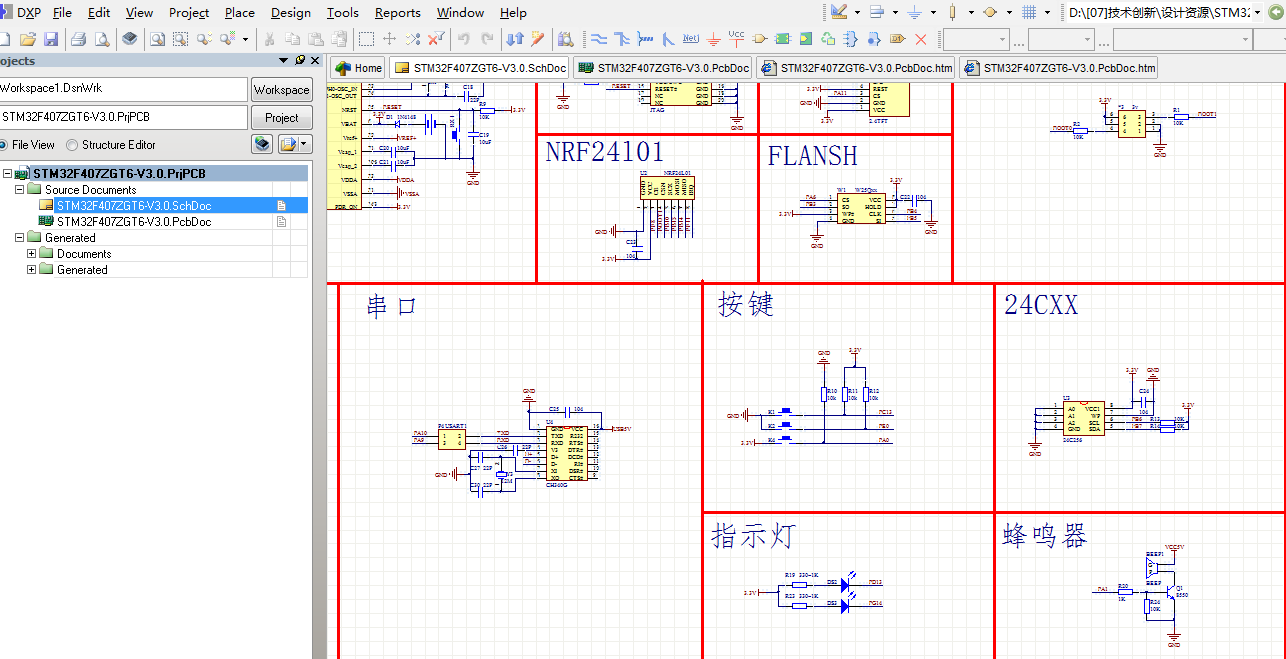Collapse the STM32F407ZGT6-V3.0.PrjPCB project node
Screen dimensions: 1286x659
(7, 173)
